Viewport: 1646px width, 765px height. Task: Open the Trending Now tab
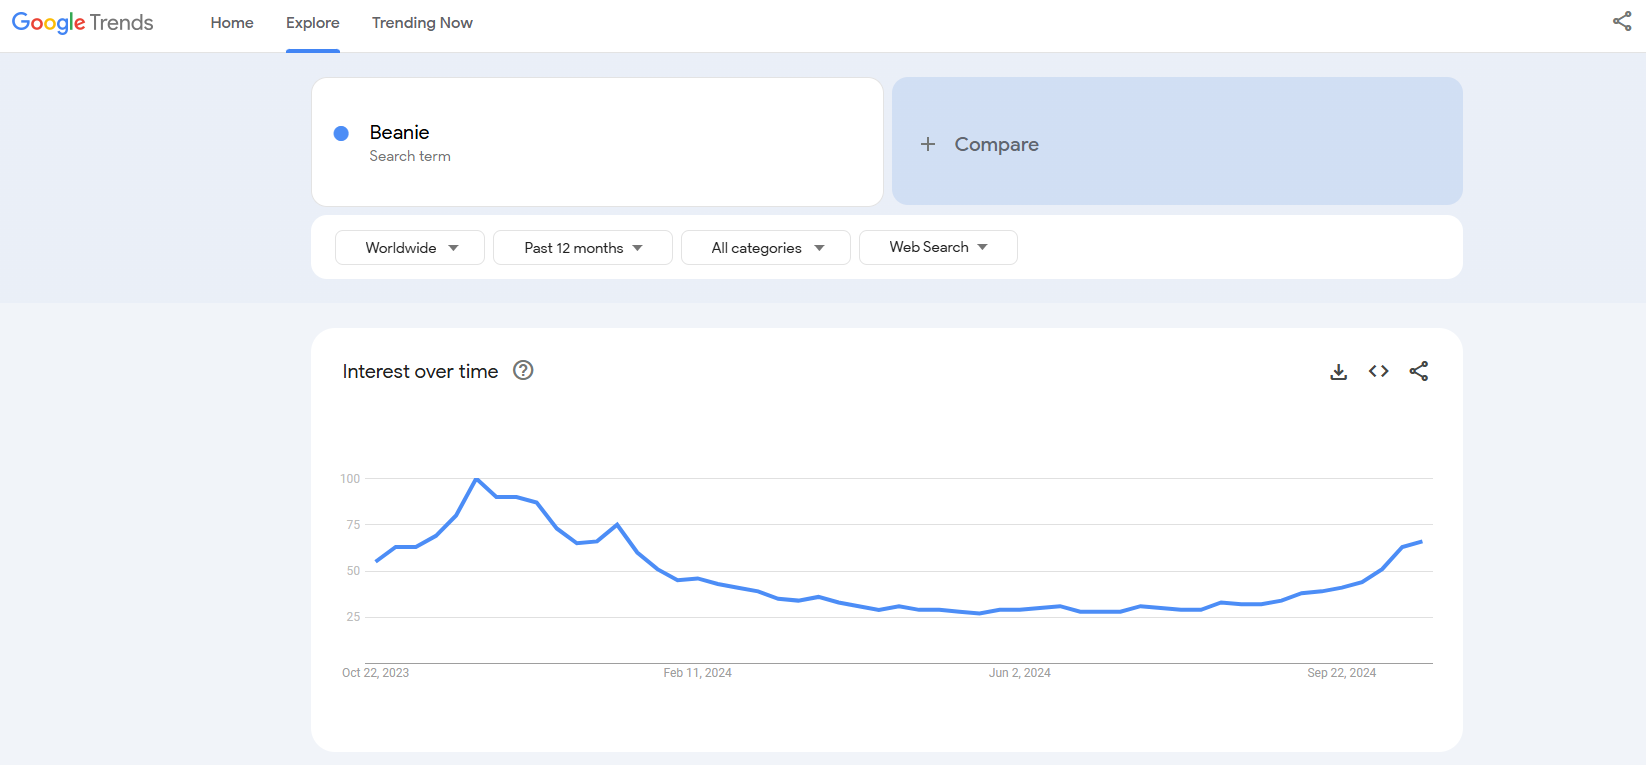click(x=422, y=23)
